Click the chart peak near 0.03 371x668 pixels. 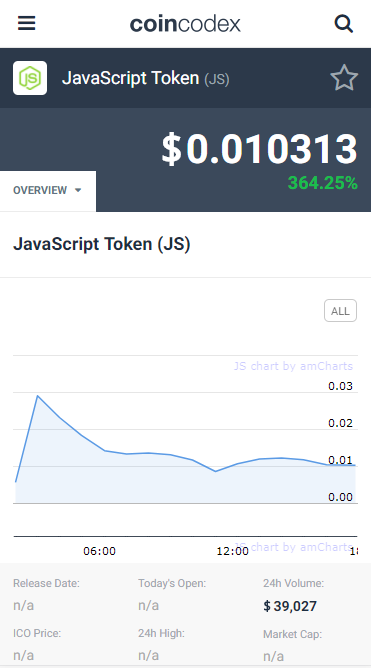pos(37,396)
